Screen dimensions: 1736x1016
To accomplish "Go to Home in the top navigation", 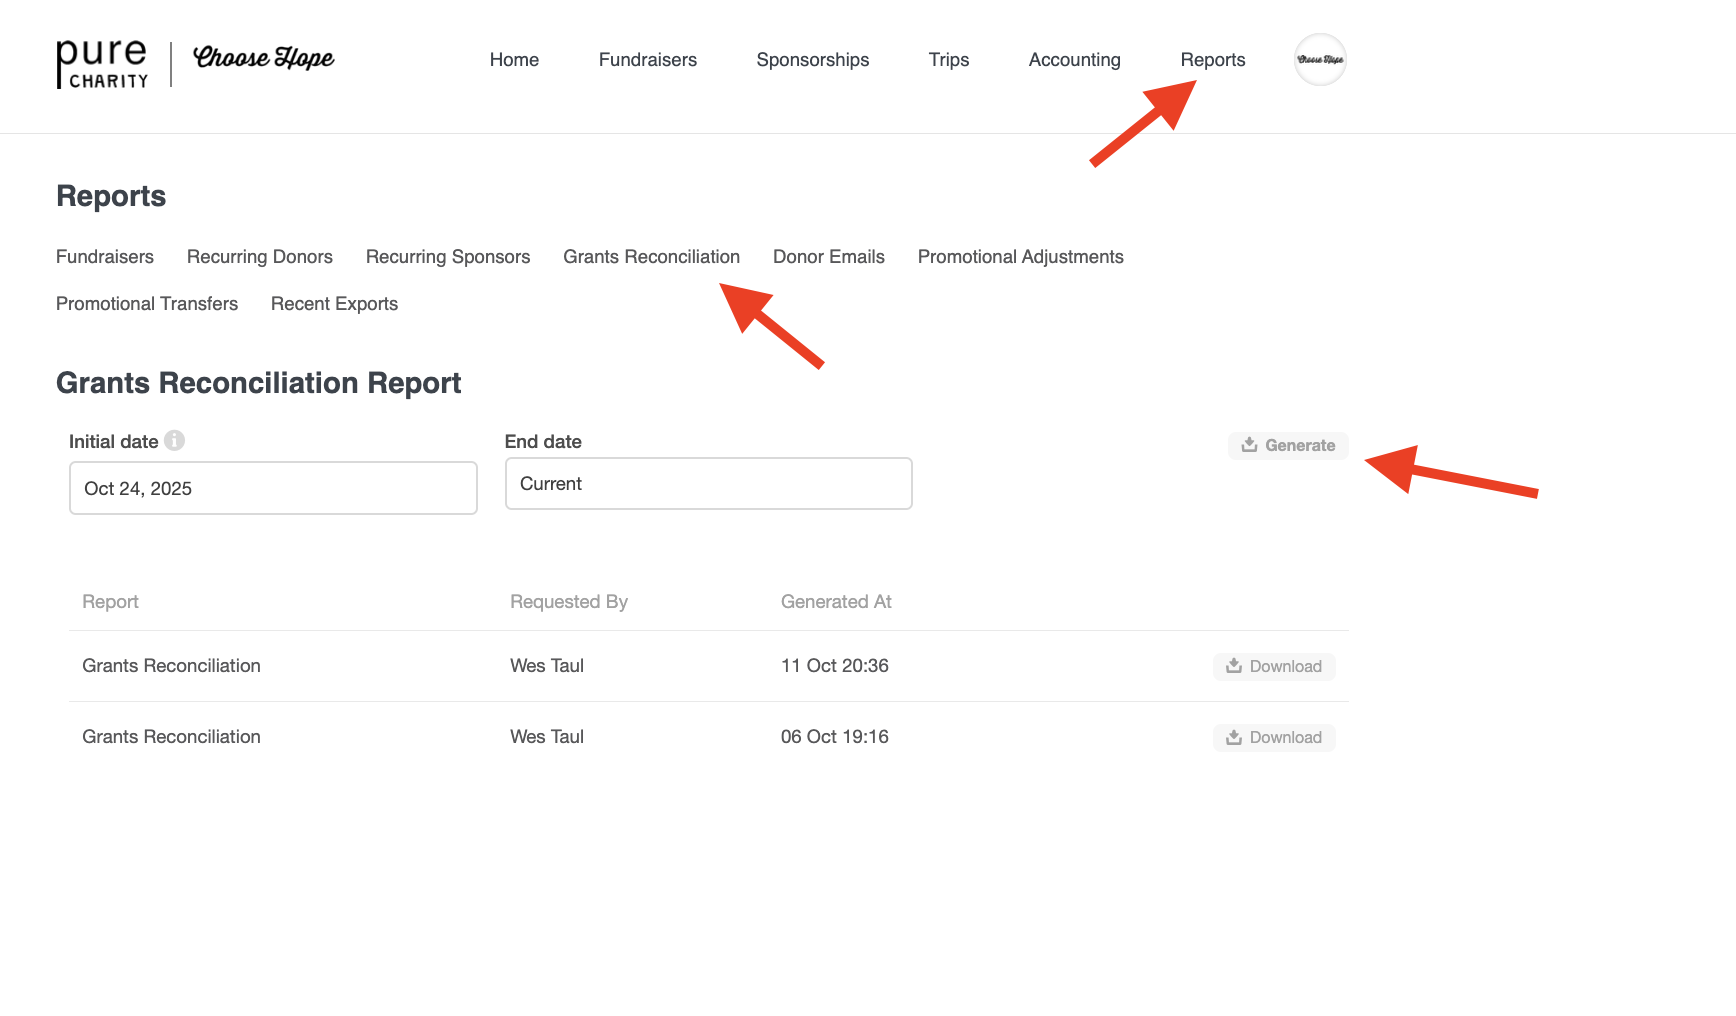I will coord(514,60).
